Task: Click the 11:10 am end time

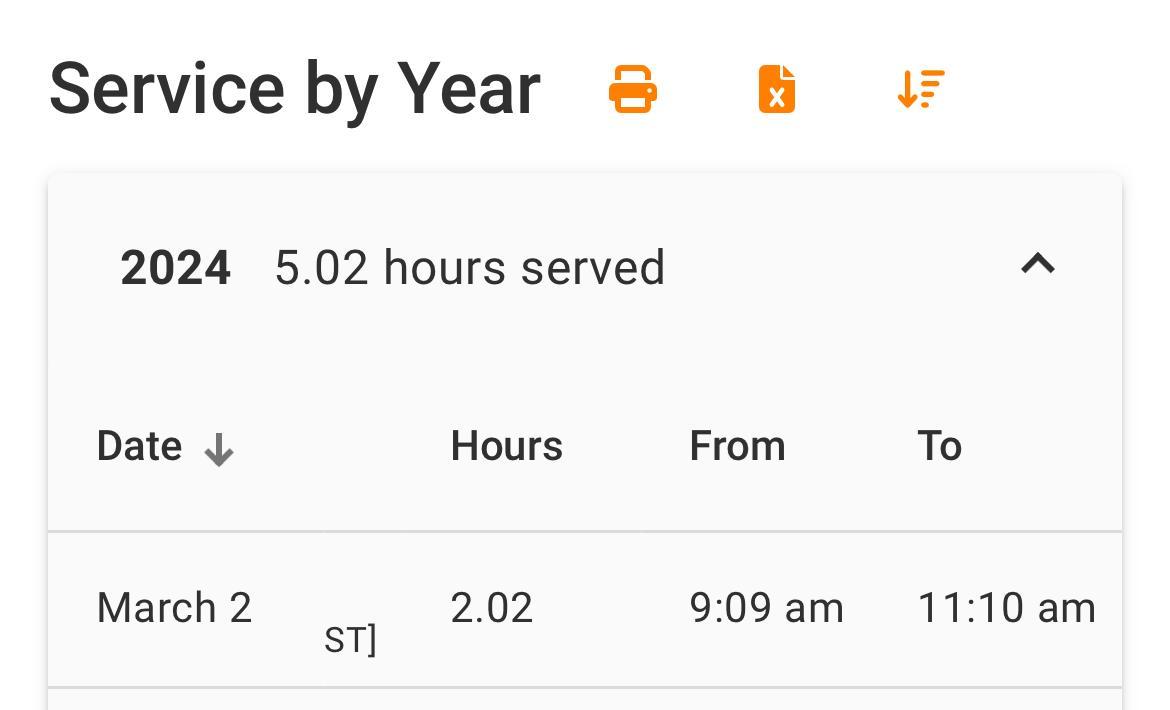Action: [1006, 608]
